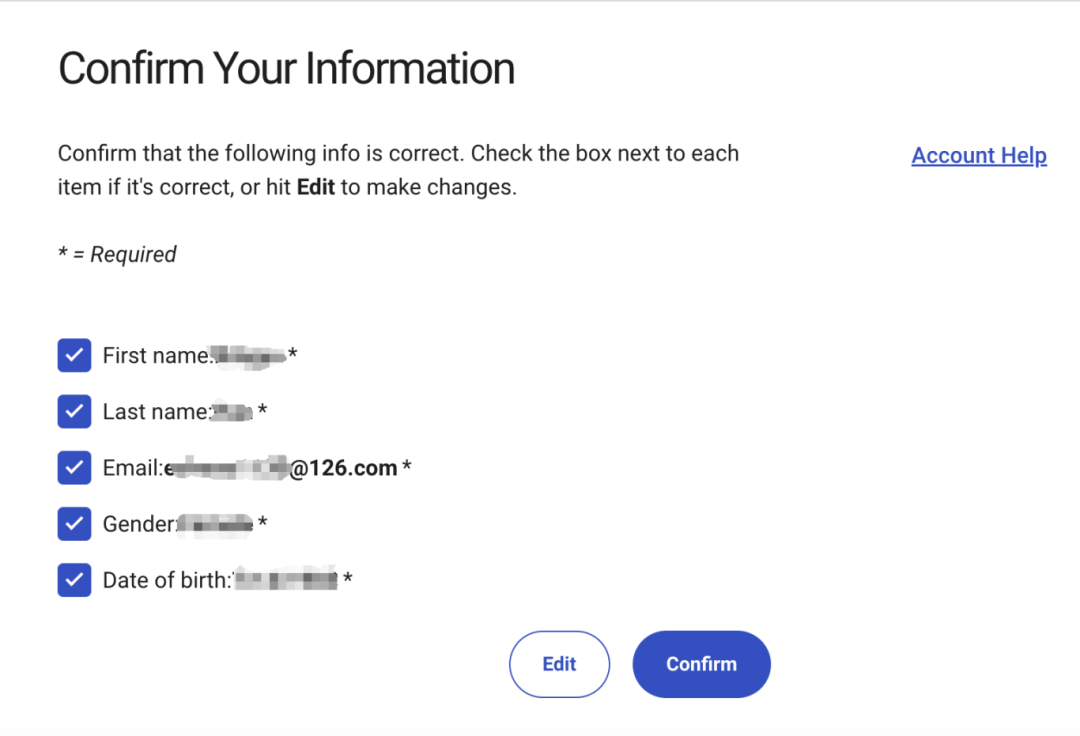Uncheck the Last name checkbox
The width and height of the screenshot is (1080, 736).
(75, 411)
